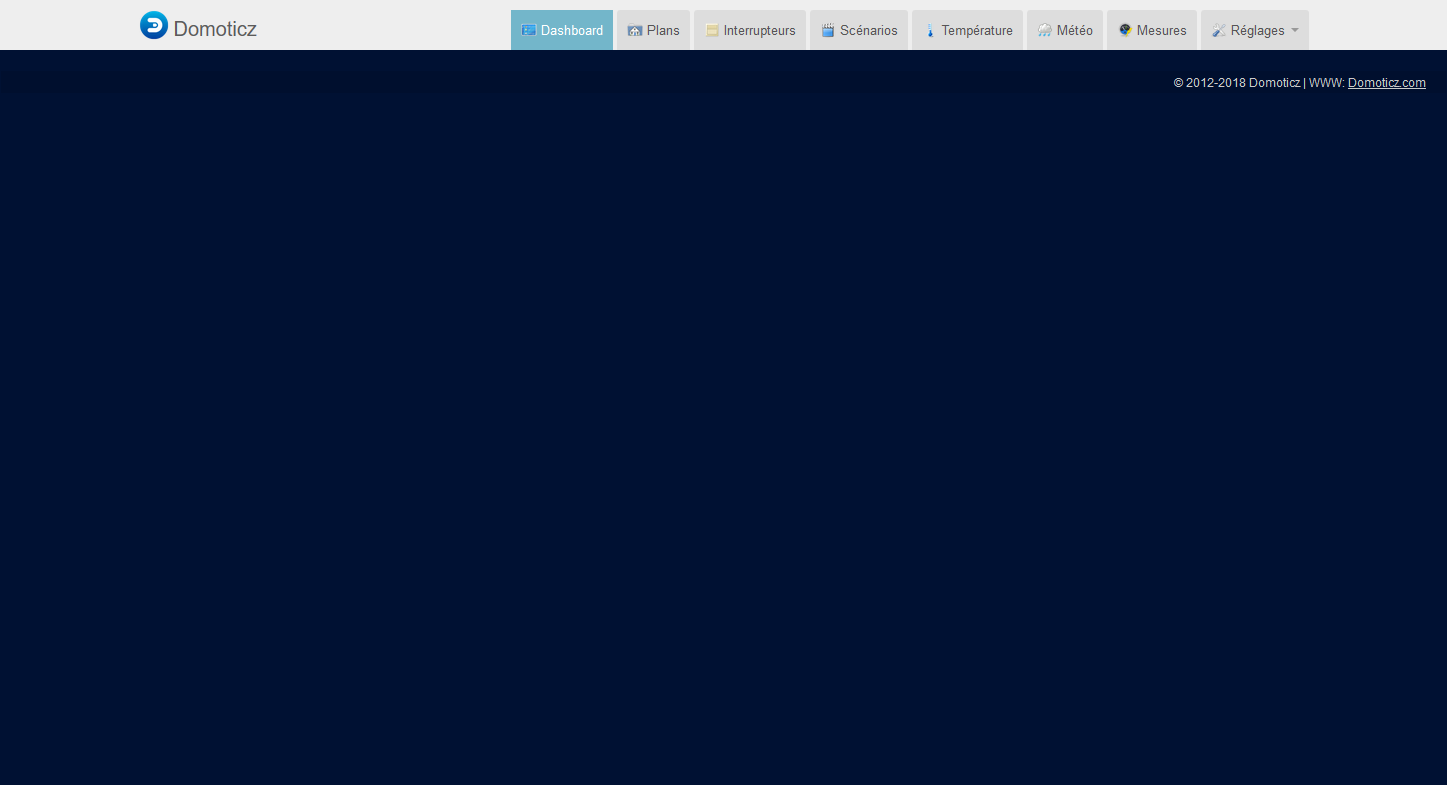This screenshot has width=1447, height=785.
Task: Click the Domoticz logo icon
Action: (154, 26)
